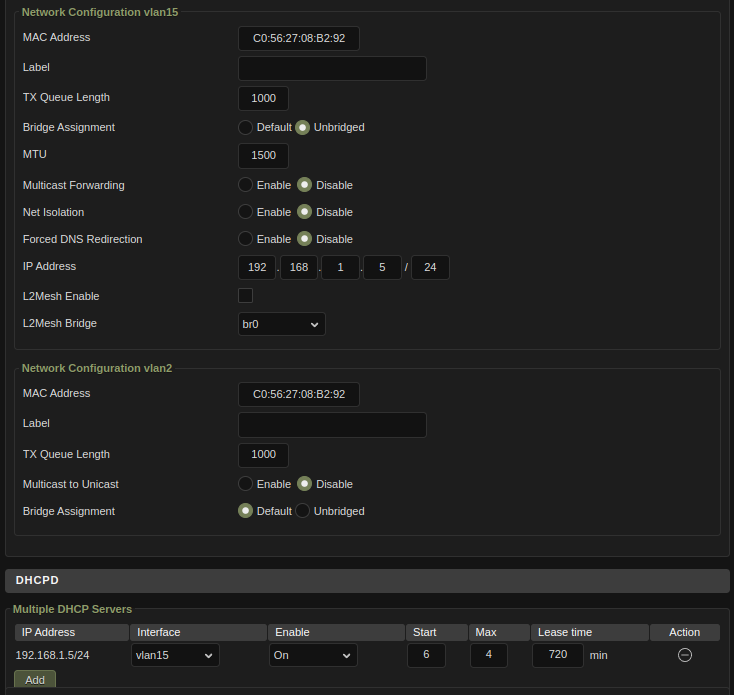This screenshot has width=734, height=695.
Task: Click the vlan15 MTU field
Action: coord(263,156)
